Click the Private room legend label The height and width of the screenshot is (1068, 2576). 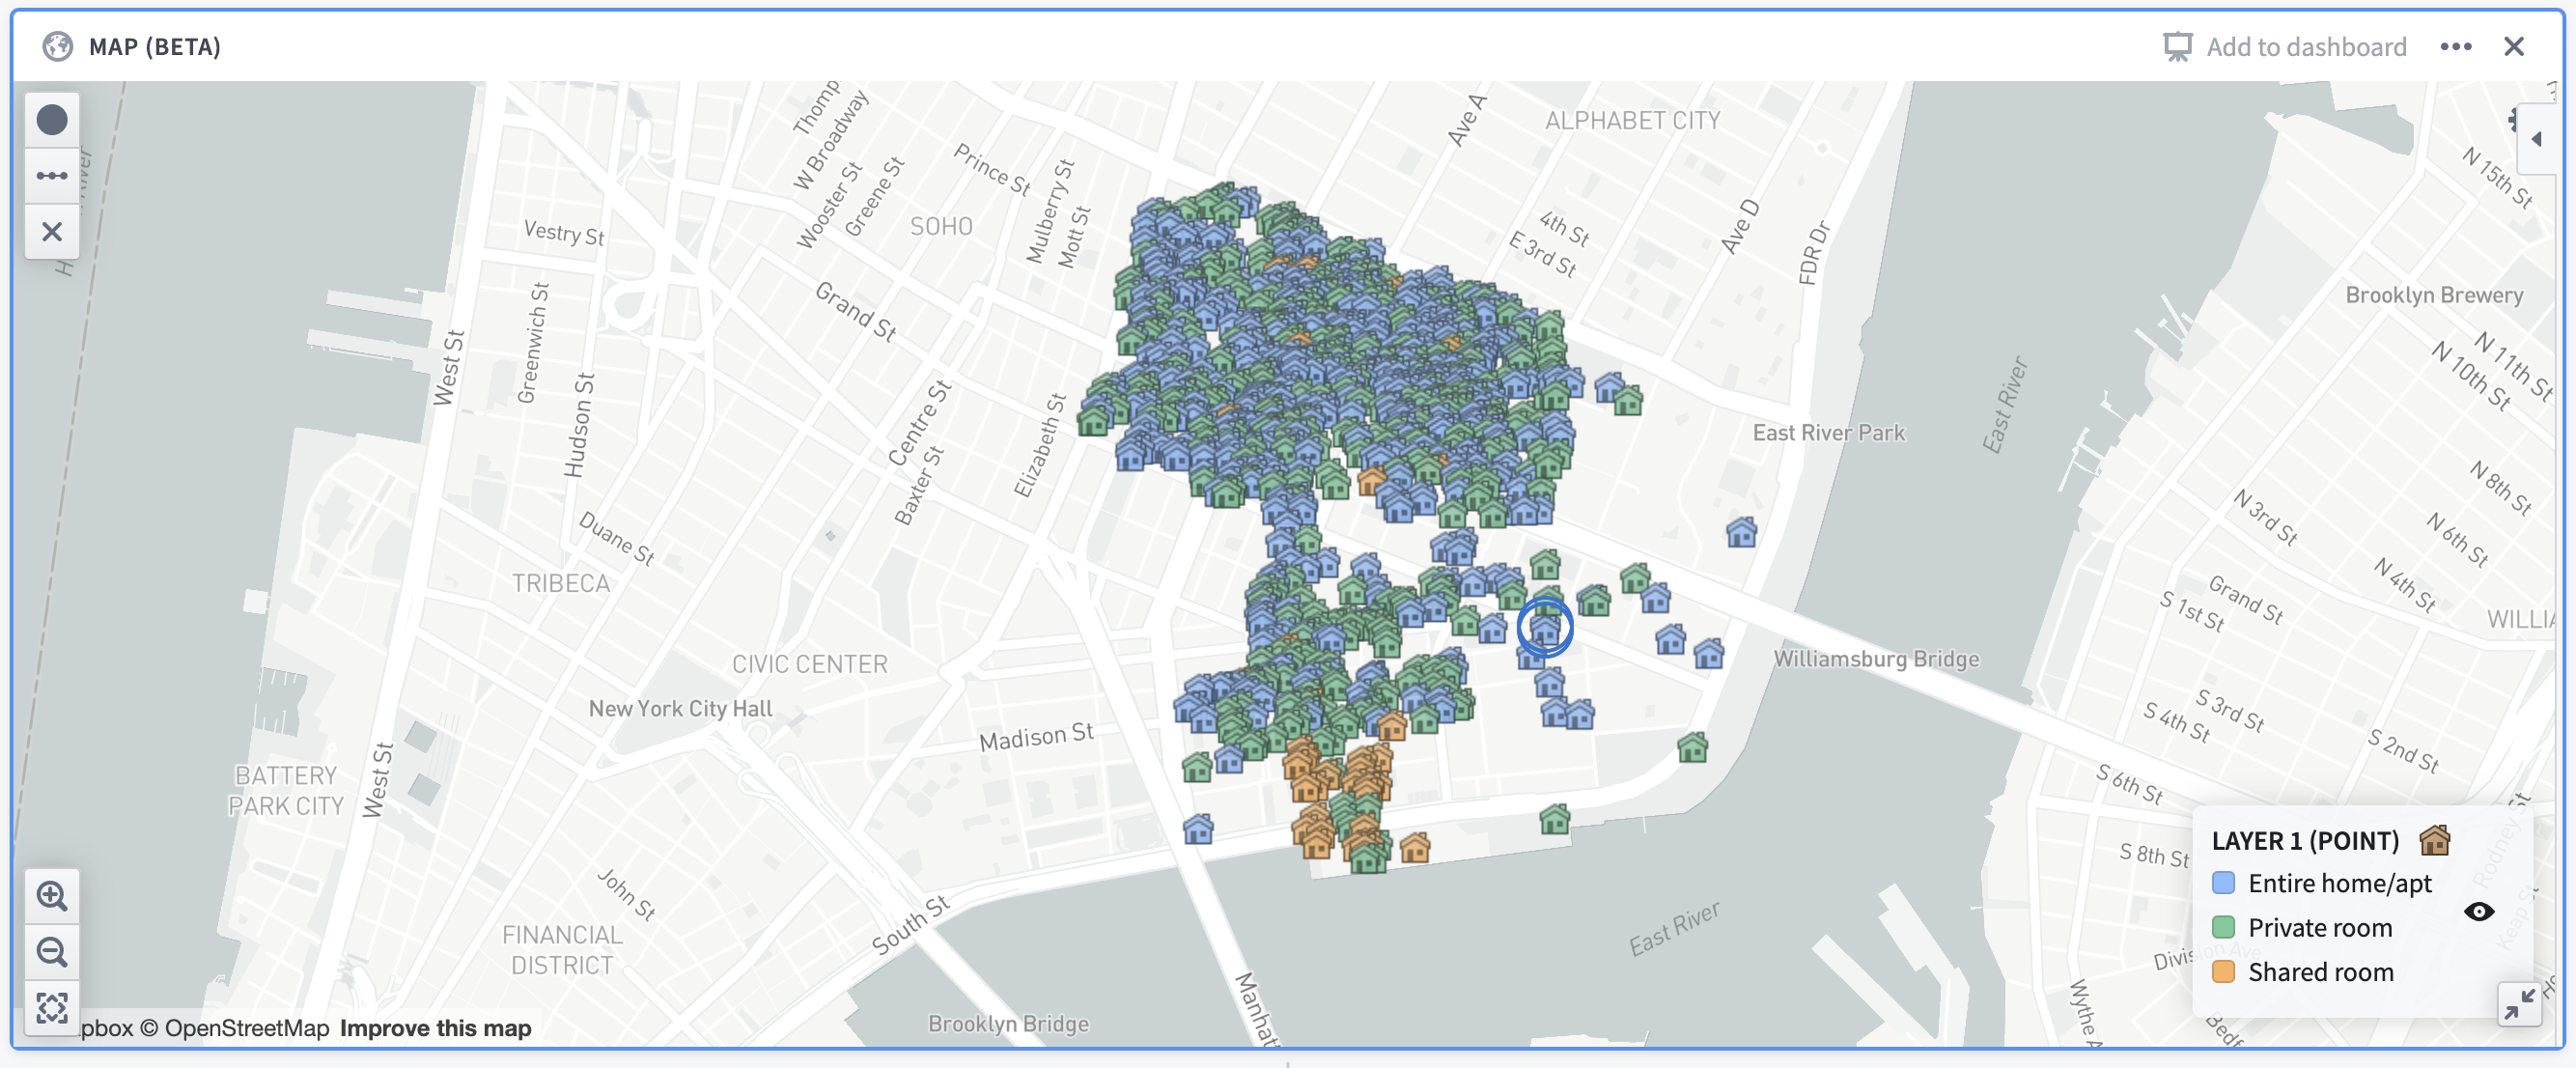[x=2320, y=928]
